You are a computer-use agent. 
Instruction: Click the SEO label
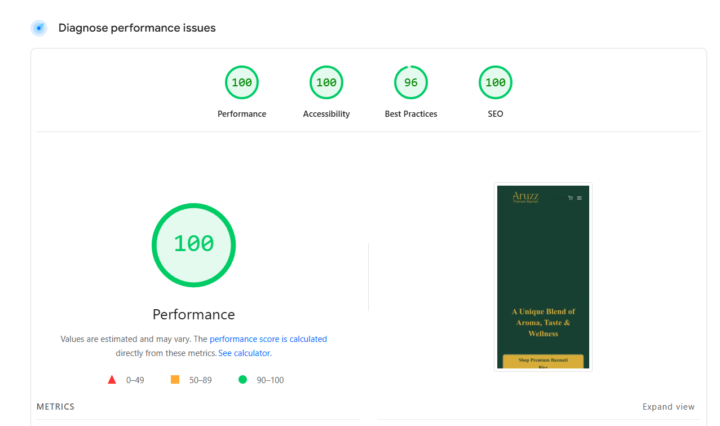(x=495, y=114)
